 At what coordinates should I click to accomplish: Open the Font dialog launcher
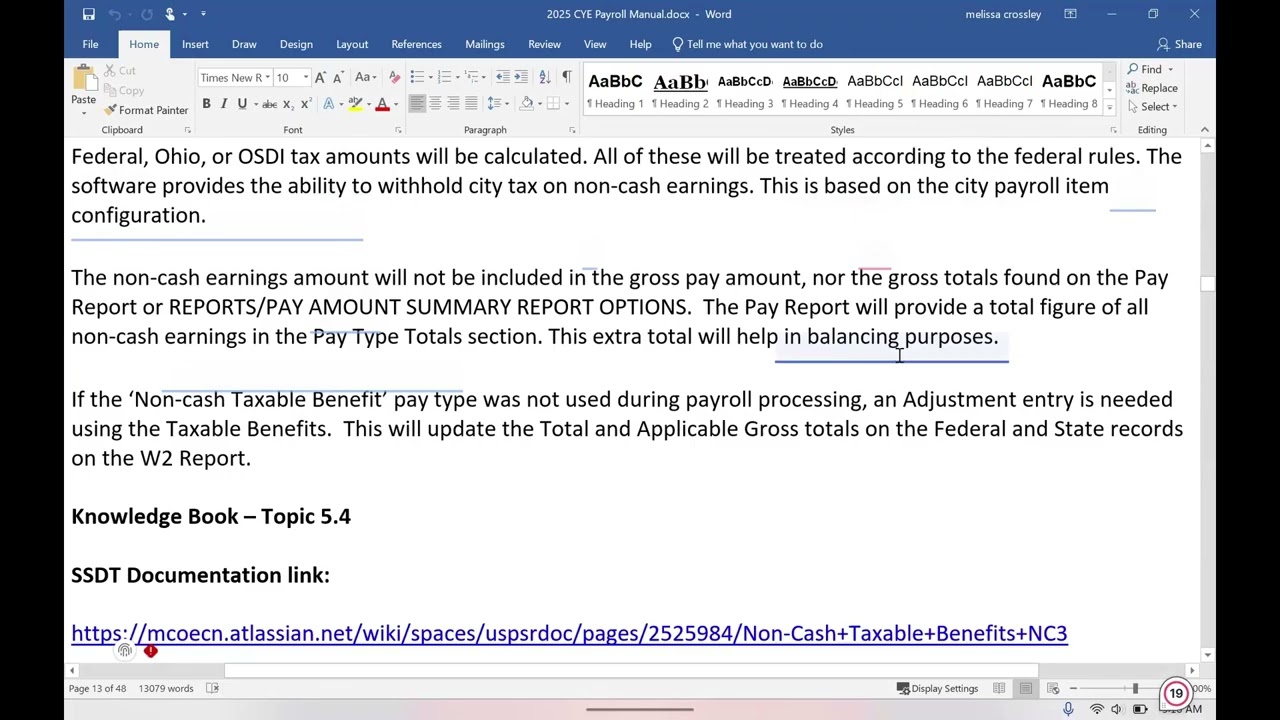pos(398,130)
